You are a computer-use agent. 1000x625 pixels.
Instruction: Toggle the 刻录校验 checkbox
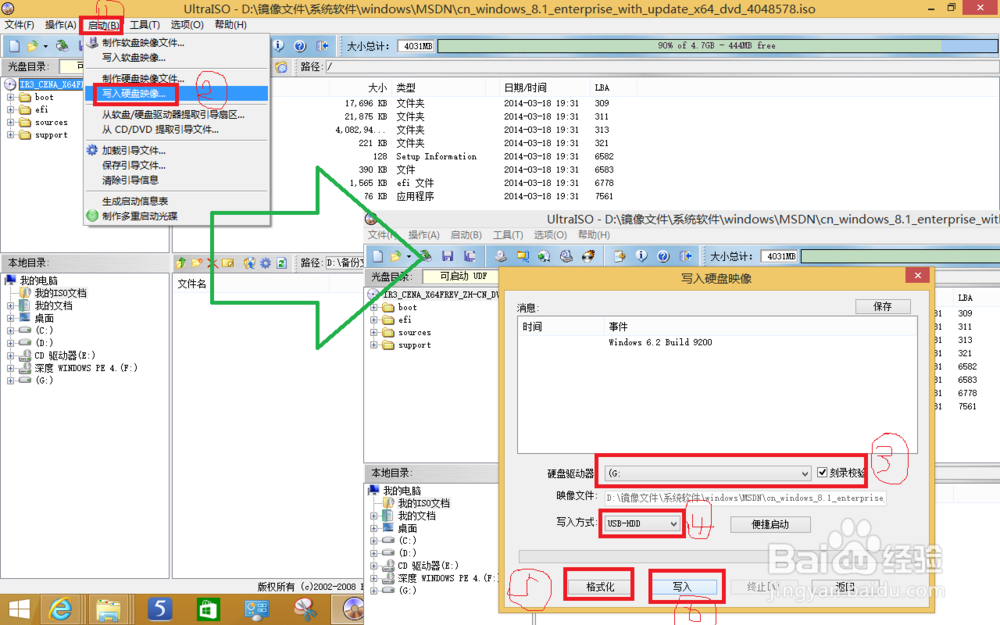[822, 473]
